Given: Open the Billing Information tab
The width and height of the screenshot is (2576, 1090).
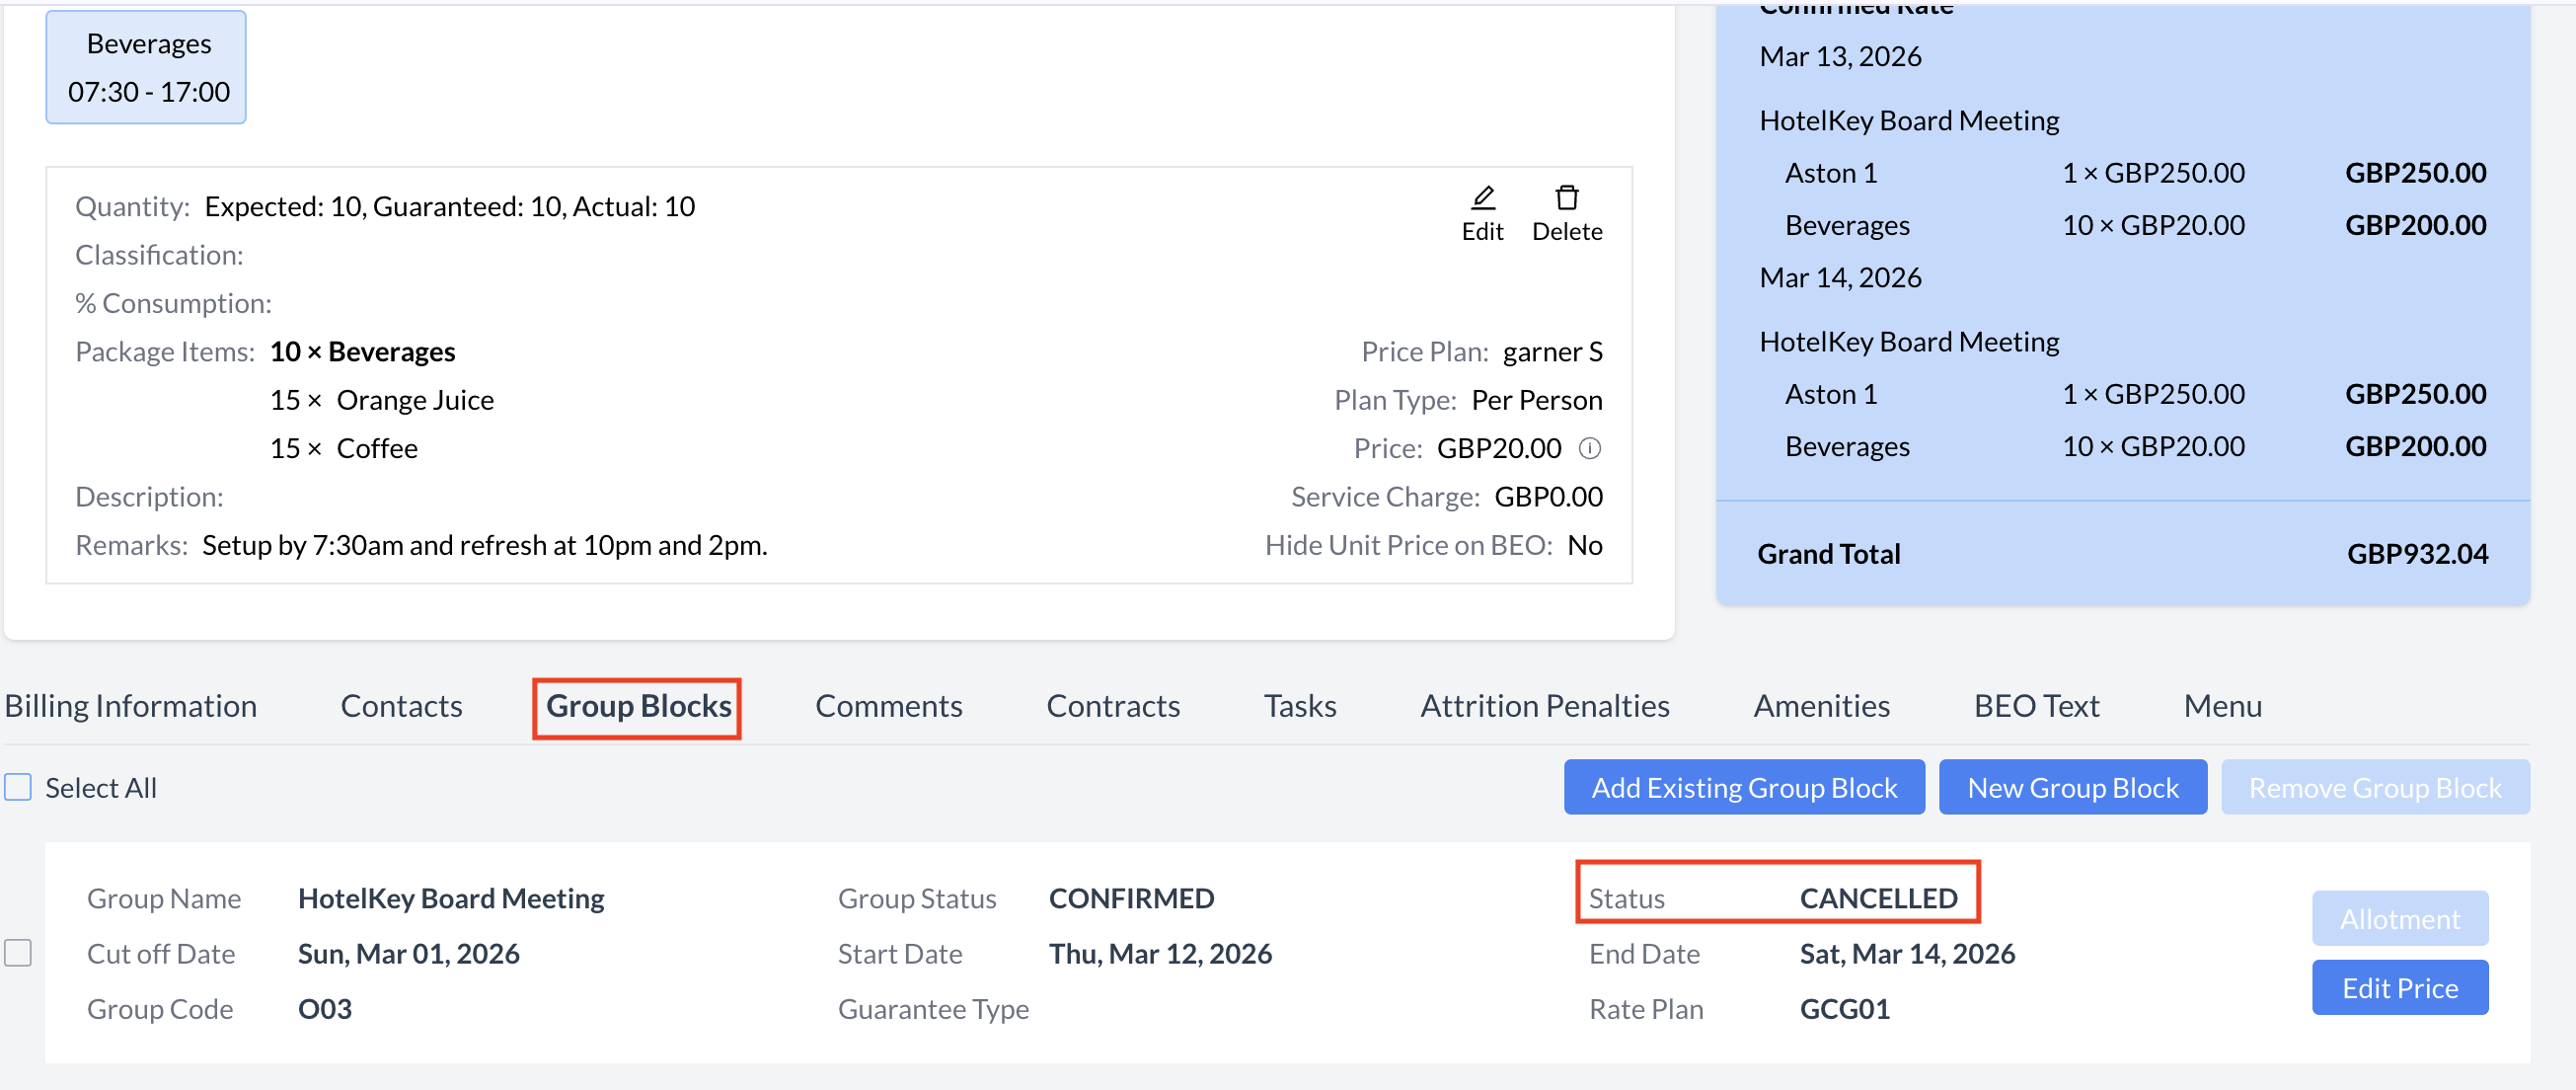Looking at the screenshot, I should tap(131, 706).
